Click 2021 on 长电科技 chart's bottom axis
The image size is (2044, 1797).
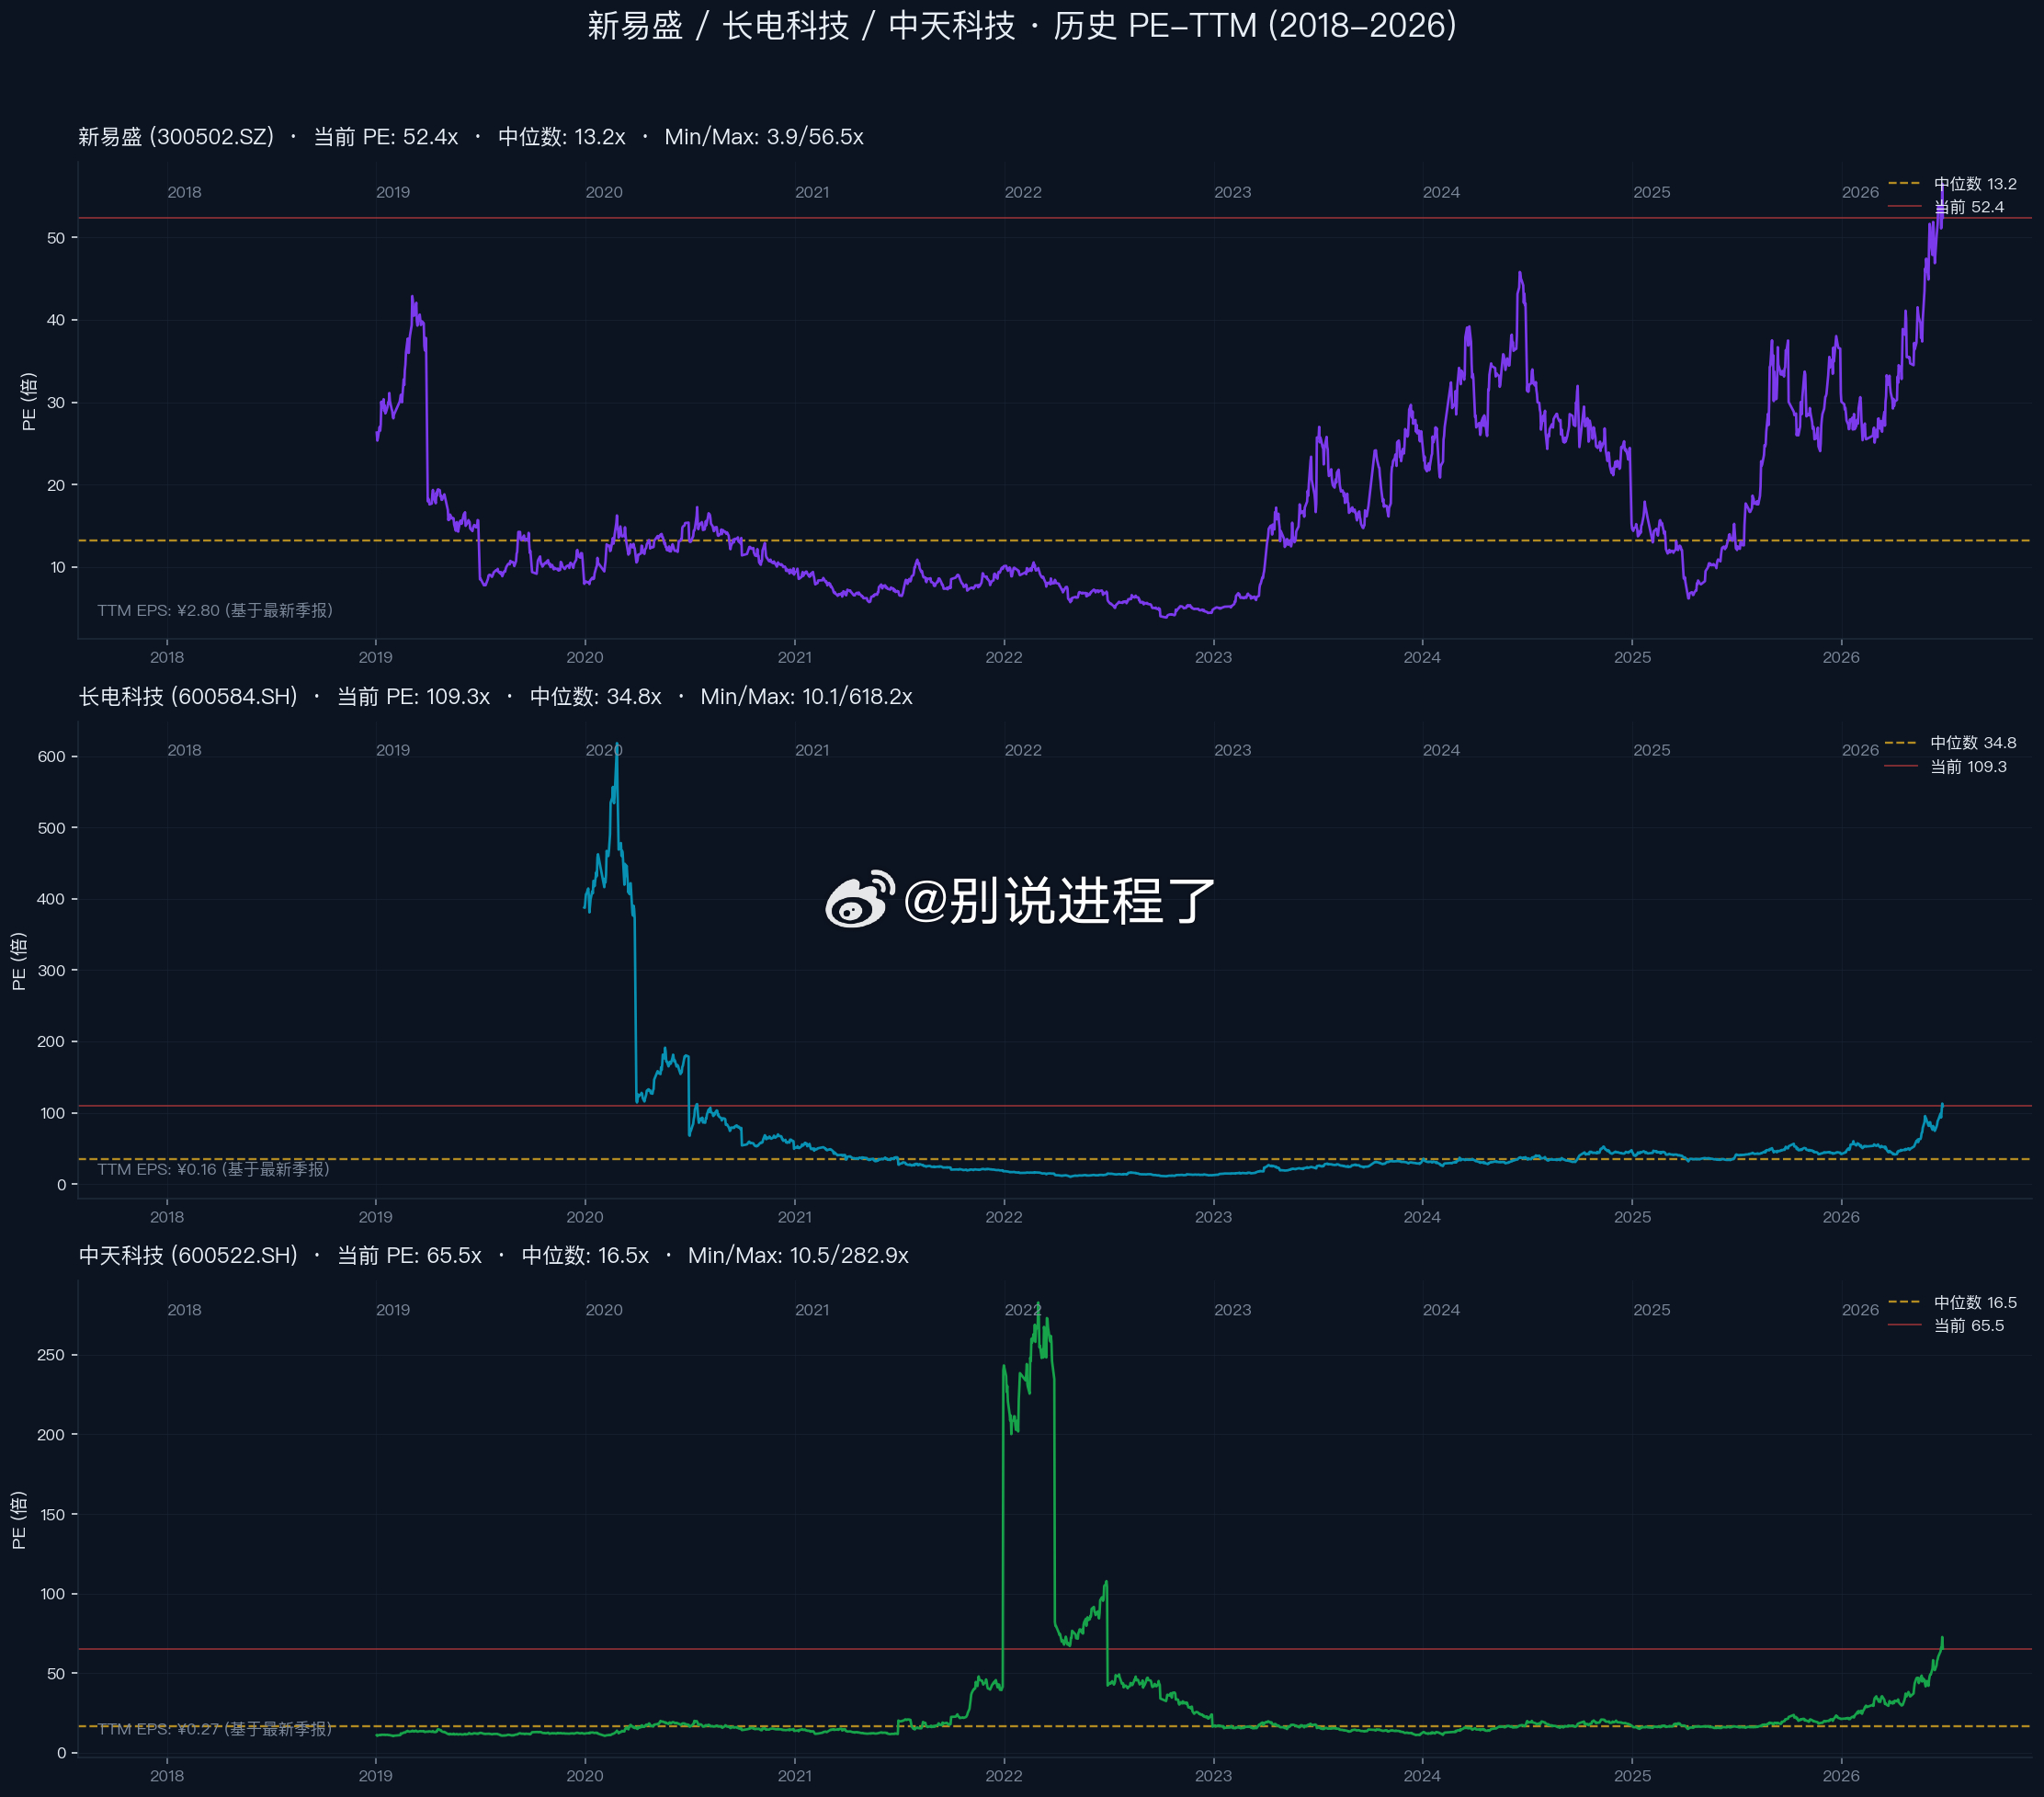(795, 1218)
